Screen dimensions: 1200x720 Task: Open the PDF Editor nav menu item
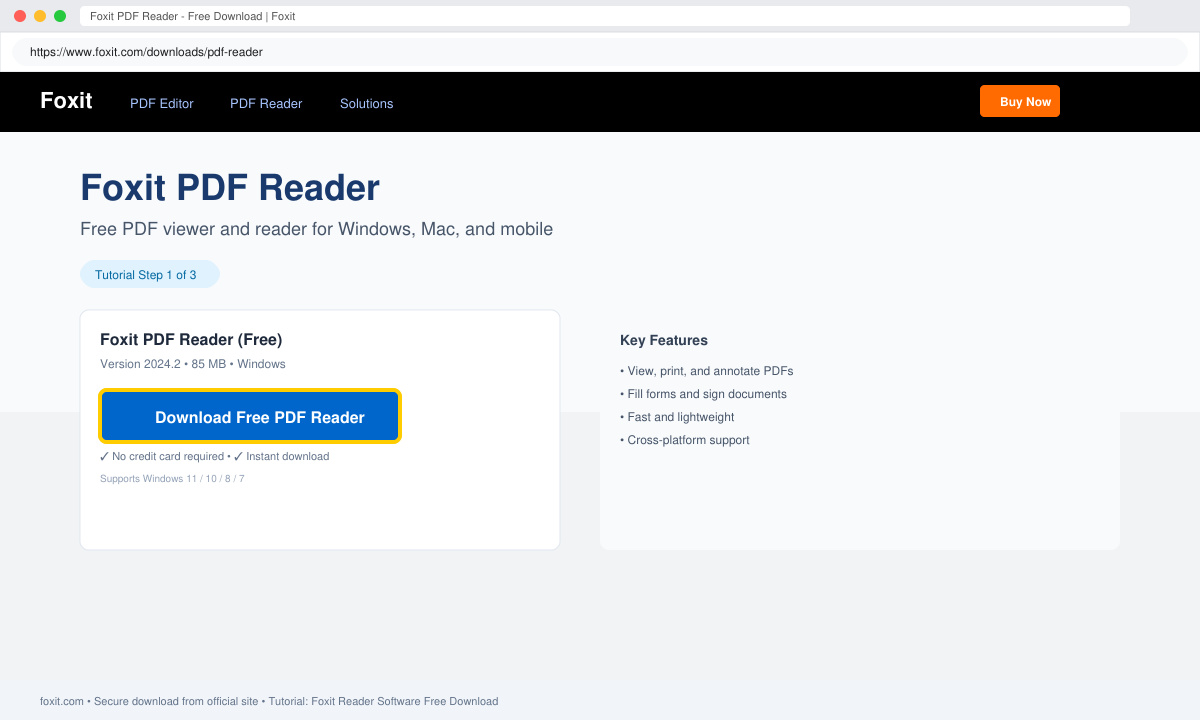[162, 103]
